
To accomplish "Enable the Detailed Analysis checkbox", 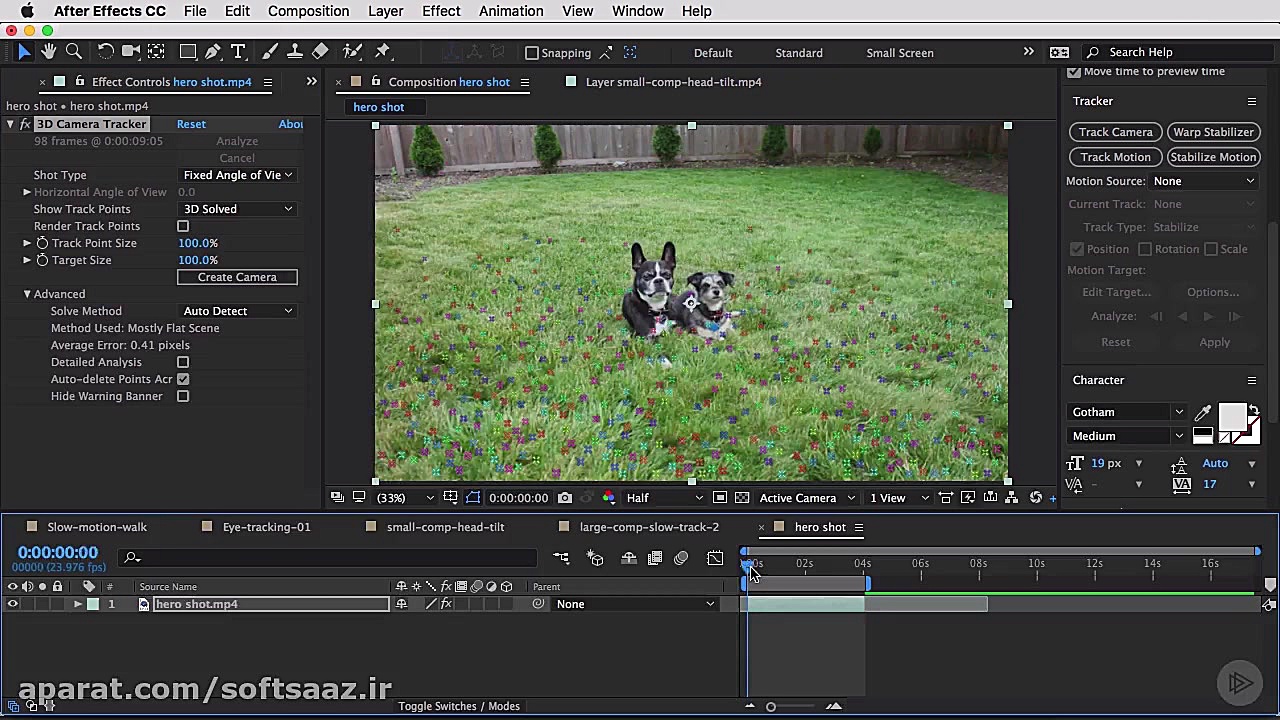I will click(183, 362).
